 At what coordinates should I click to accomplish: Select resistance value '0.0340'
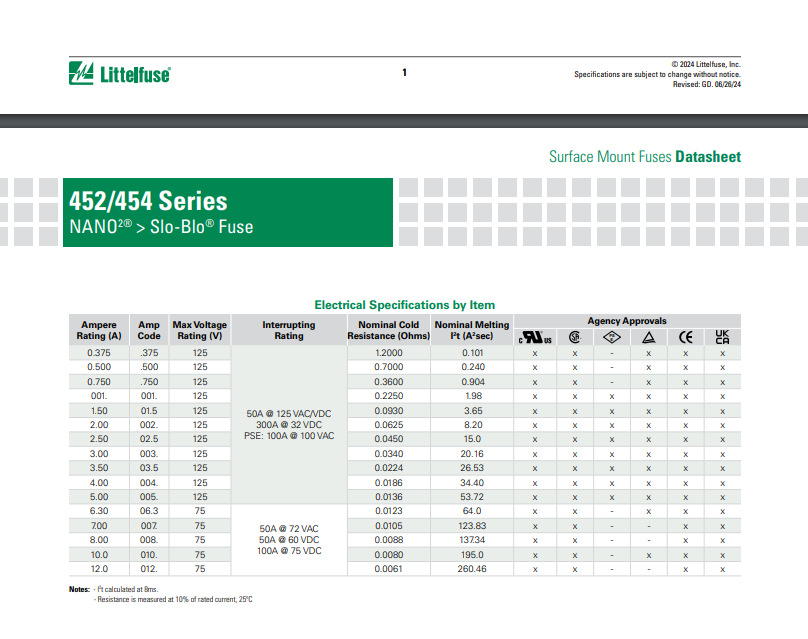point(389,454)
